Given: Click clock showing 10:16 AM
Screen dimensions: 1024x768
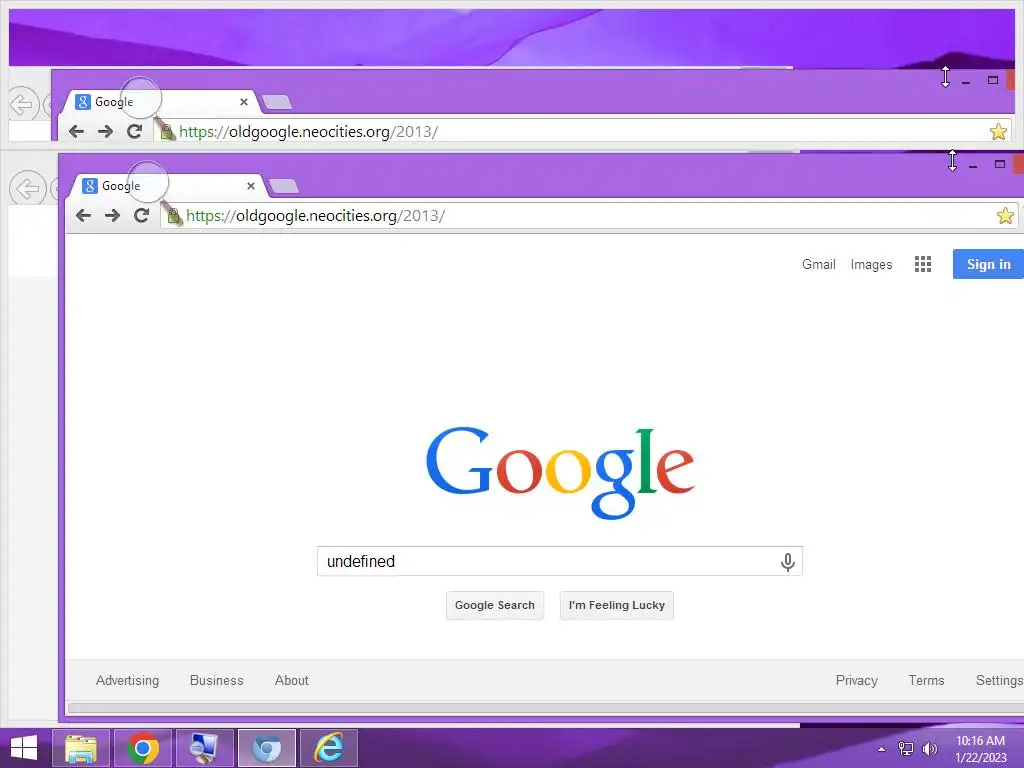Looking at the screenshot, I should coord(980,749).
